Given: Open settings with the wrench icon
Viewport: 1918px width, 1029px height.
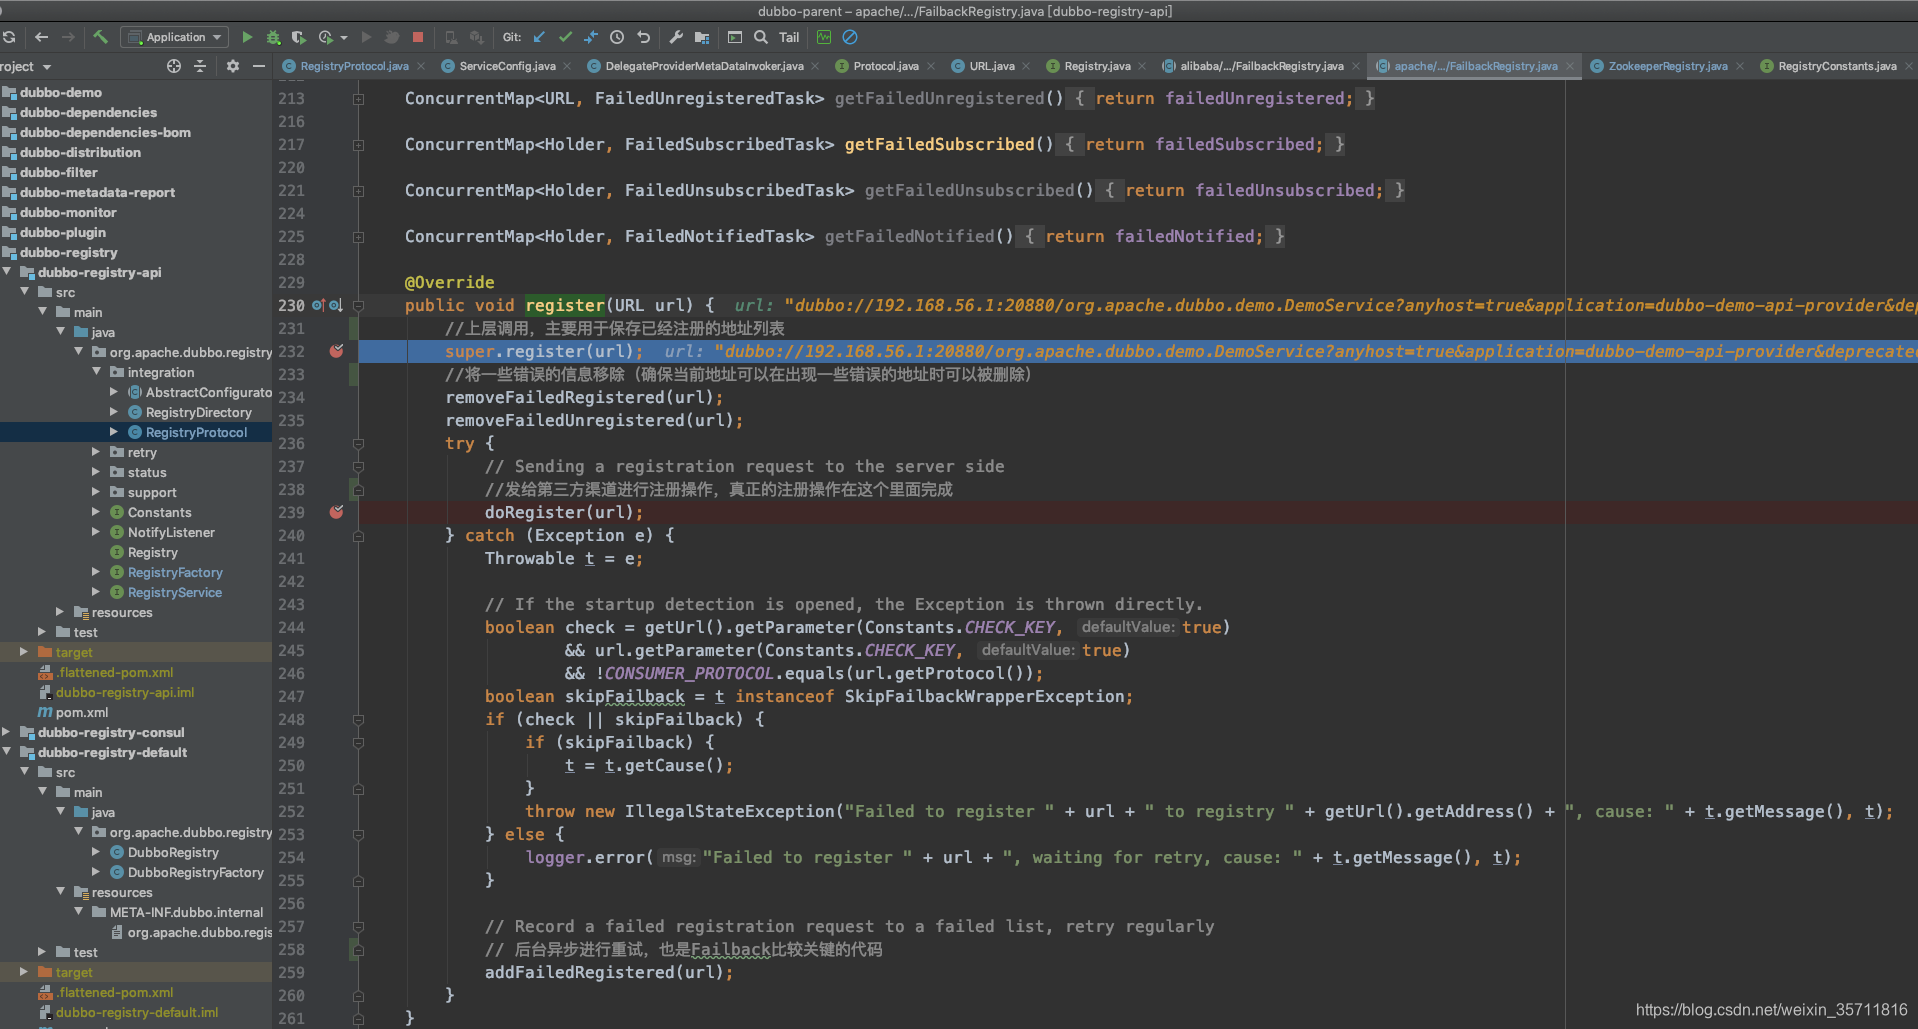Looking at the screenshot, I should coord(676,37).
